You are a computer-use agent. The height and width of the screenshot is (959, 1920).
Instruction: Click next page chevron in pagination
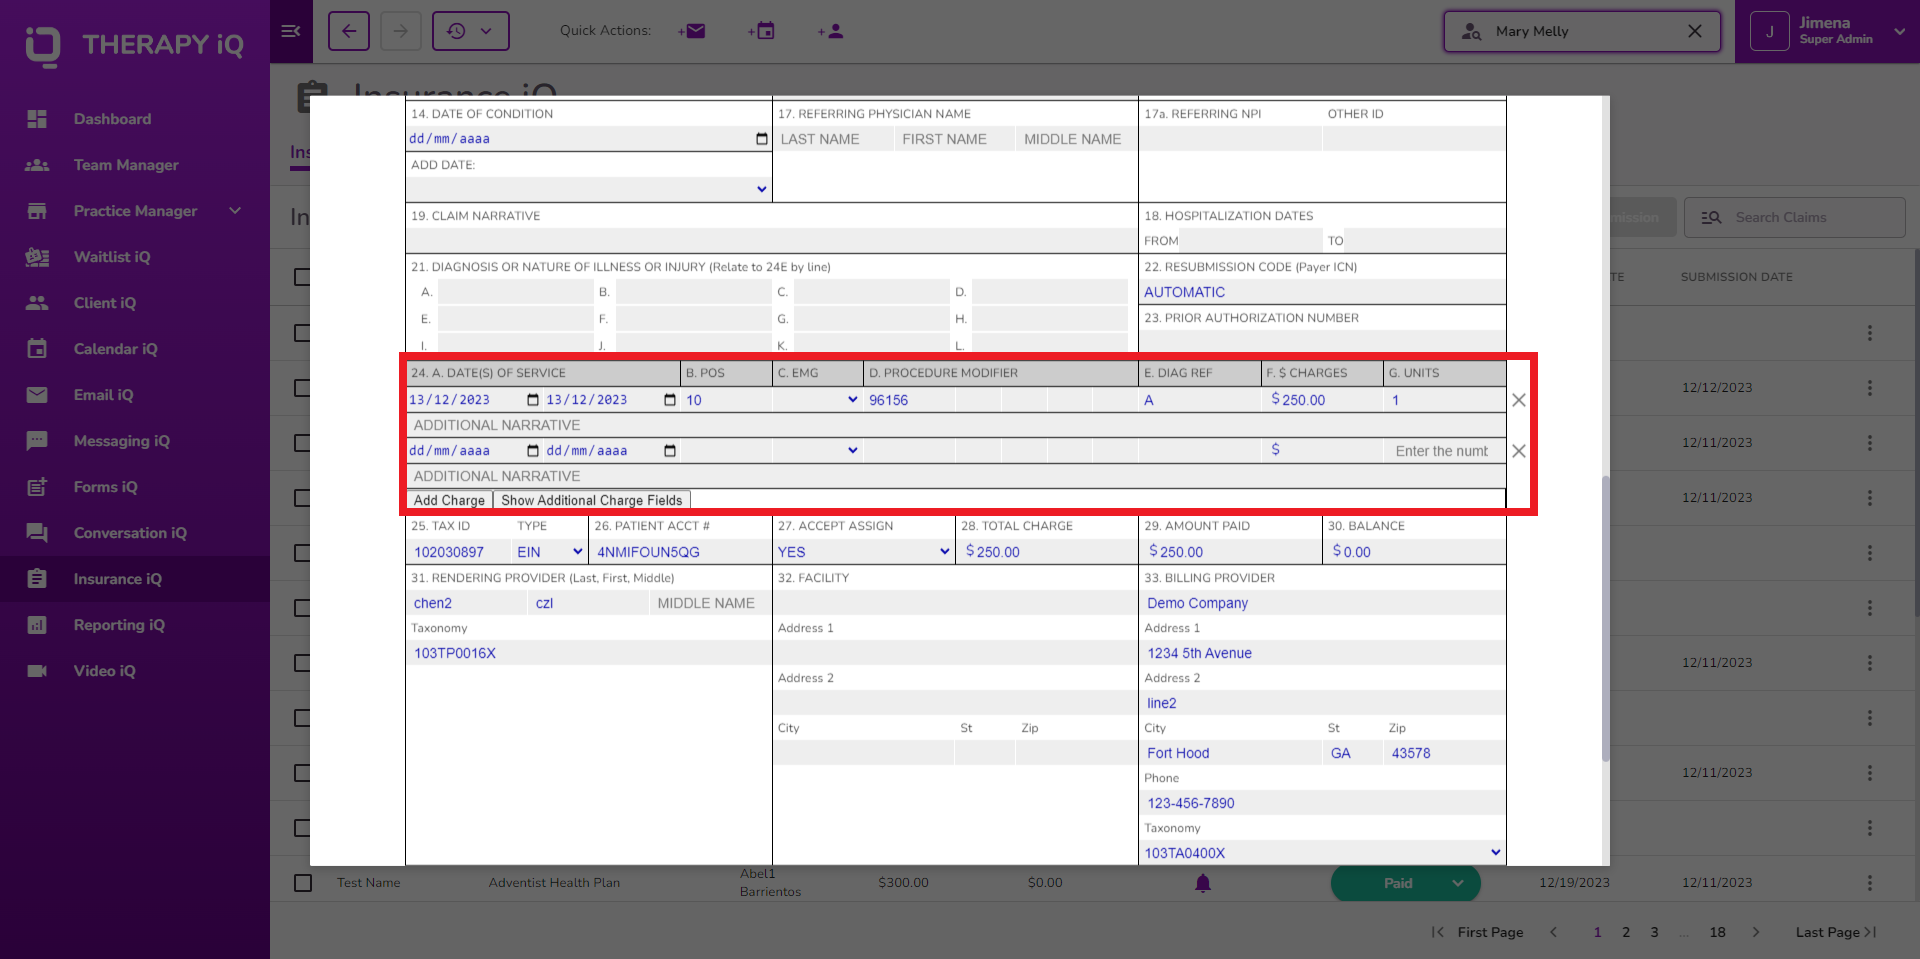(1756, 932)
